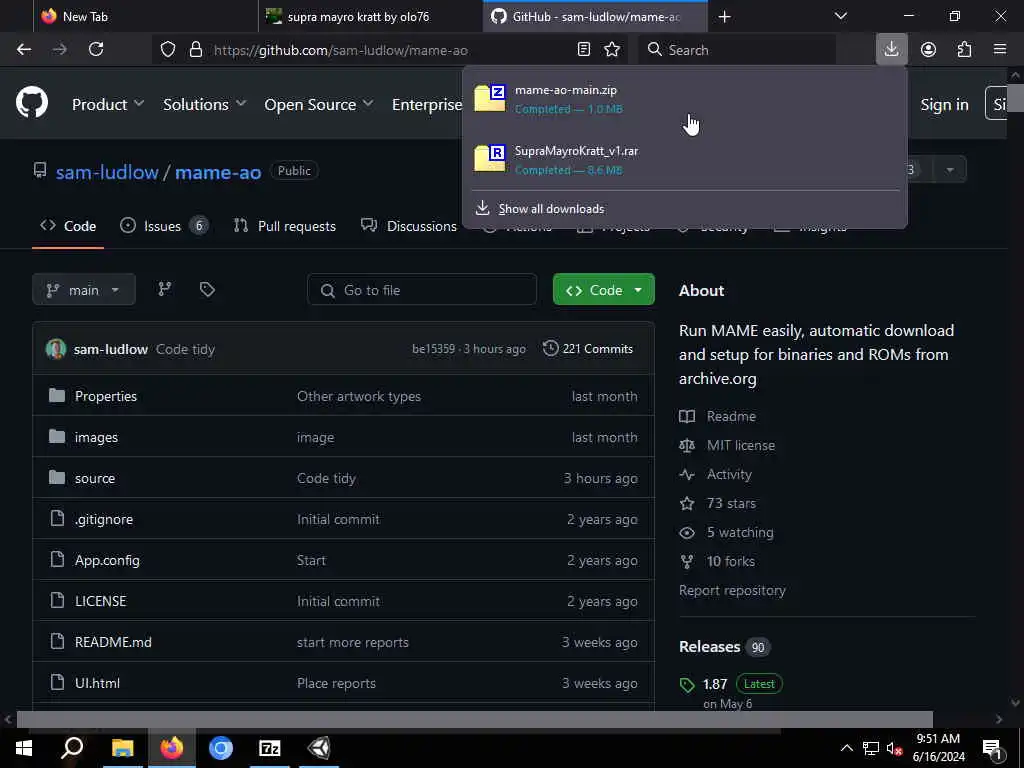Screen dimensions: 1024x768
Task: Open the branches icon next to main
Action: [x=165, y=289]
